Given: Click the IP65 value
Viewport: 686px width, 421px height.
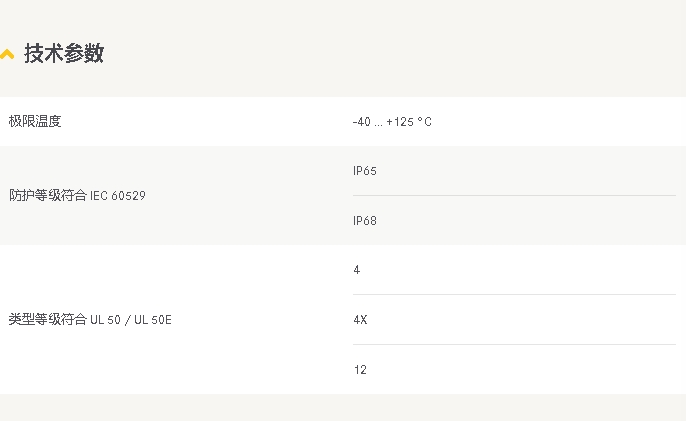Looking at the screenshot, I should [365, 171].
